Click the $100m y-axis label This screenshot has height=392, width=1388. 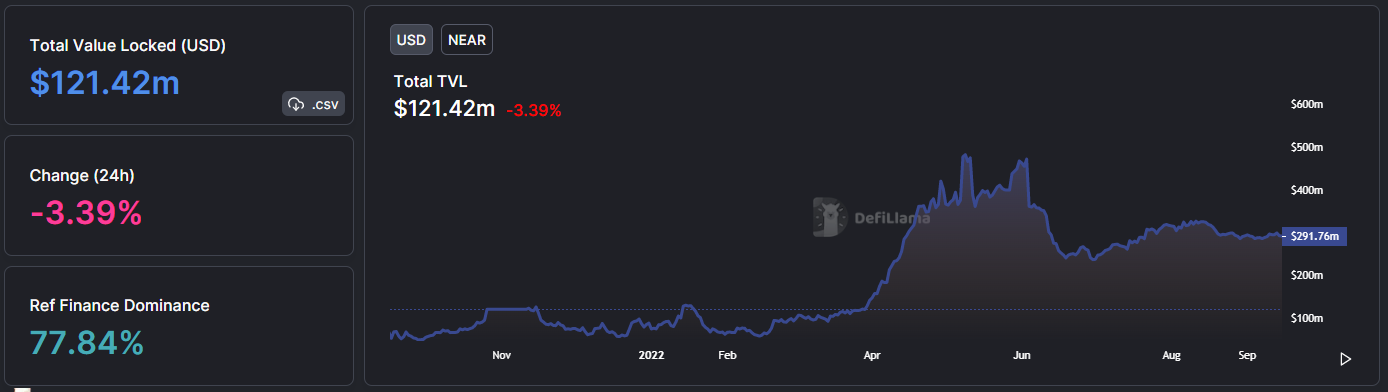(x=1307, y=318)
